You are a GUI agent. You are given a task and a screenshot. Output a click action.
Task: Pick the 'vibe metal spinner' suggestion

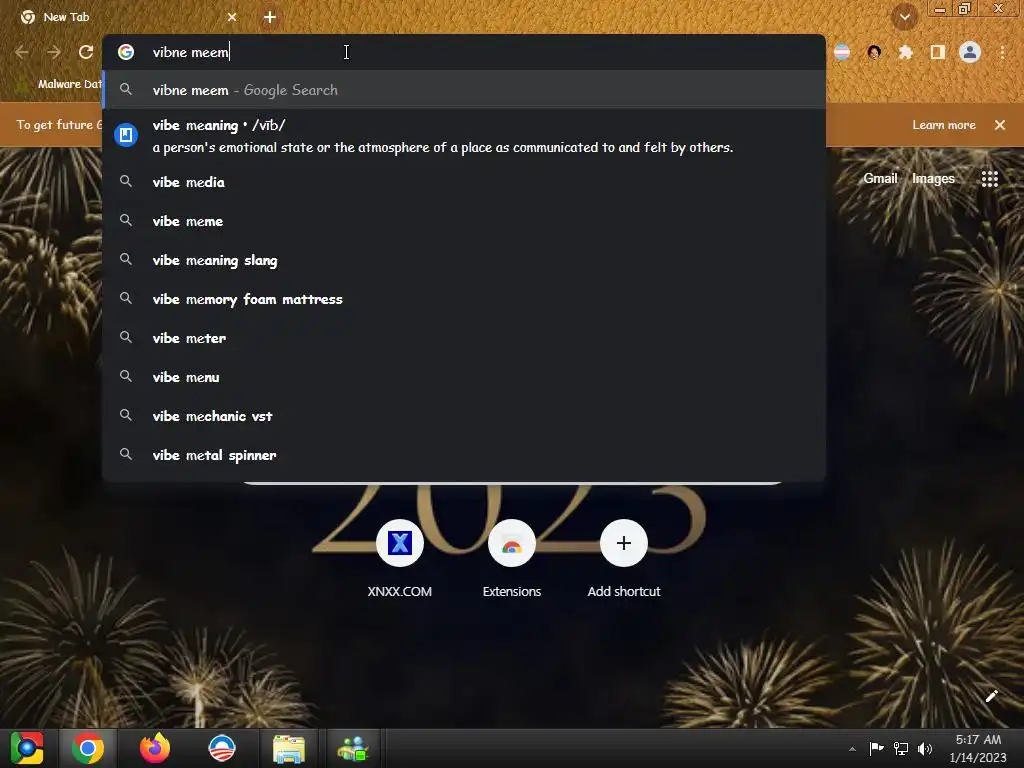[x=464, y=455]
